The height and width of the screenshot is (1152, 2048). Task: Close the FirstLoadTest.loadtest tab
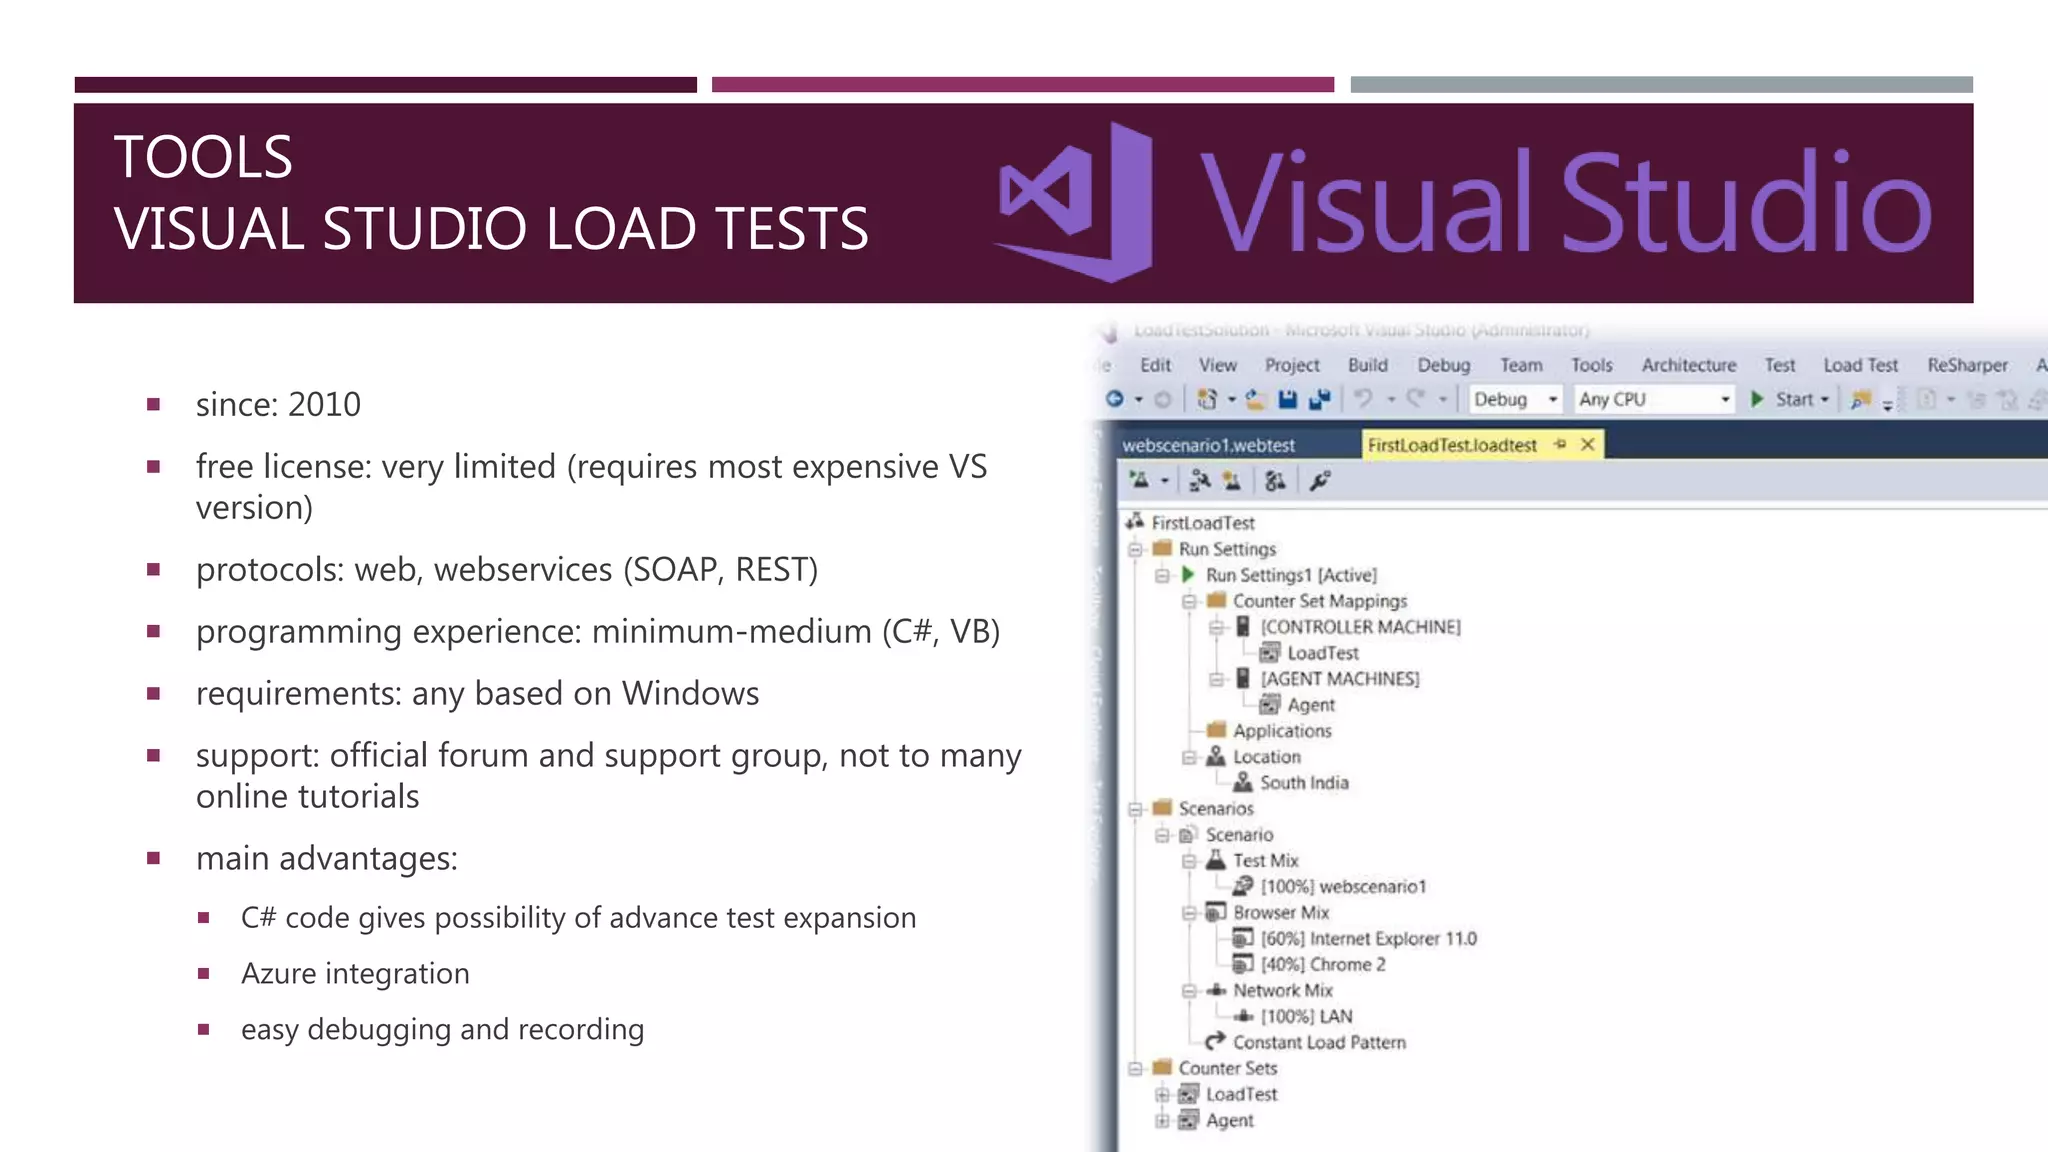point(1587,444)
